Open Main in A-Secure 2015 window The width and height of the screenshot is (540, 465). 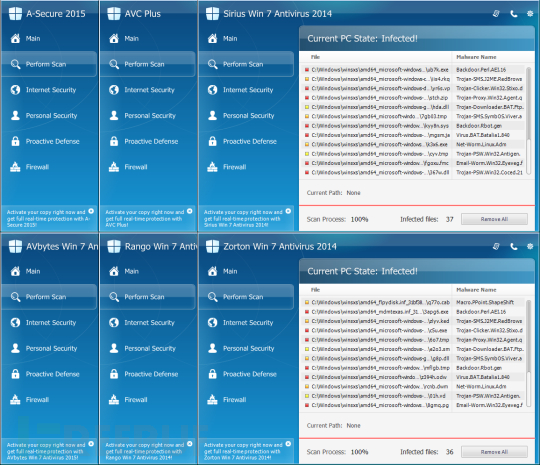click(33, 39)
